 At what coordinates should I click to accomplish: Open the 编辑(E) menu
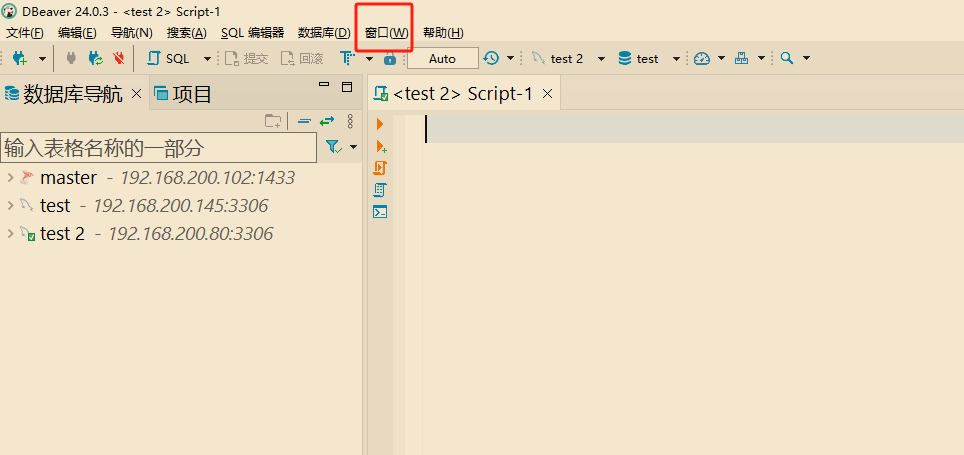point(77,33)
